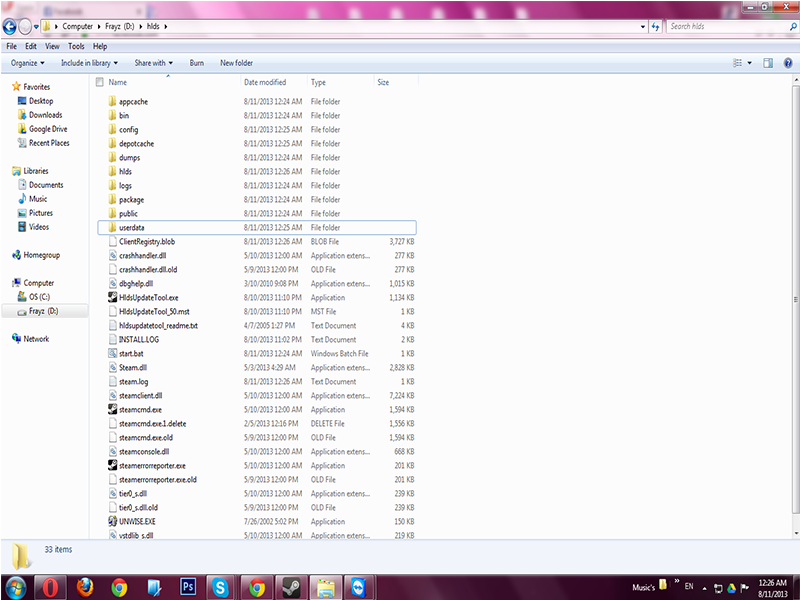Open the View menu
The image size is (800, 600).
click(52, 46)
